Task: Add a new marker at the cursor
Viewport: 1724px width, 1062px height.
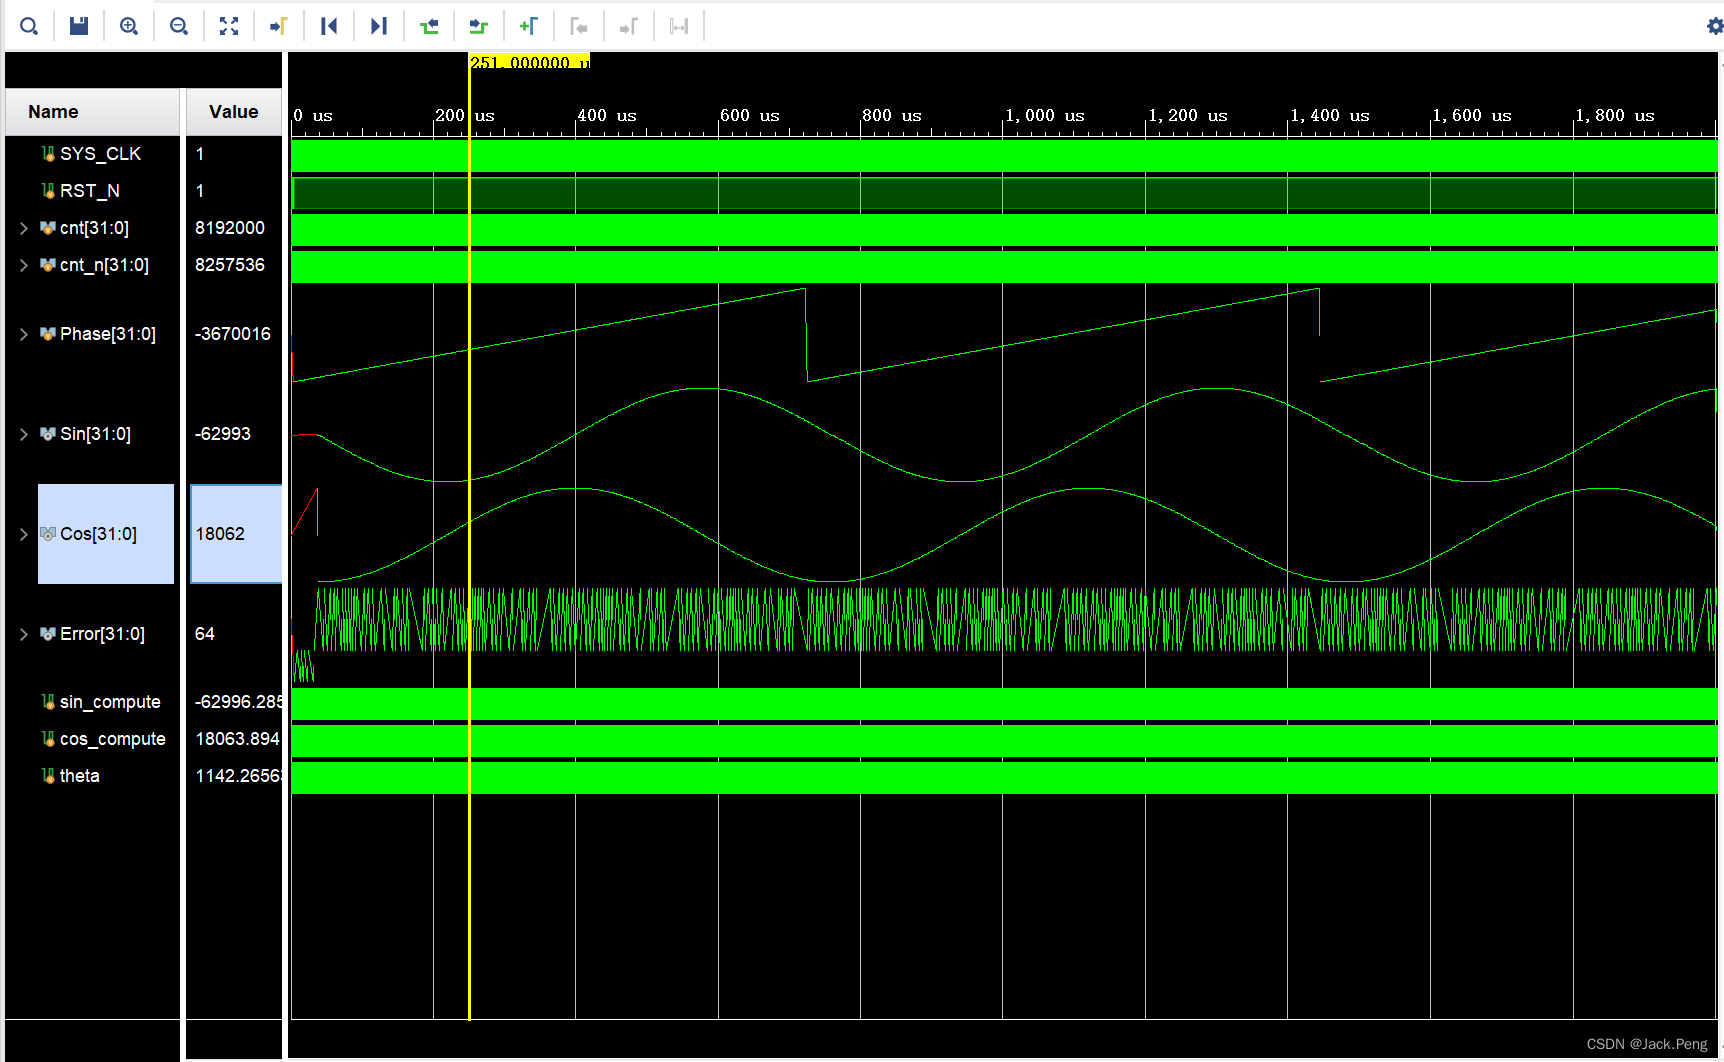Action: (x=529, y=25)
